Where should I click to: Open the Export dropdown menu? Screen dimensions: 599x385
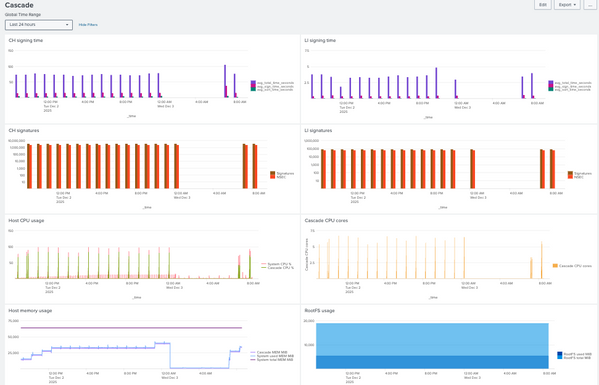pos(567,5)
